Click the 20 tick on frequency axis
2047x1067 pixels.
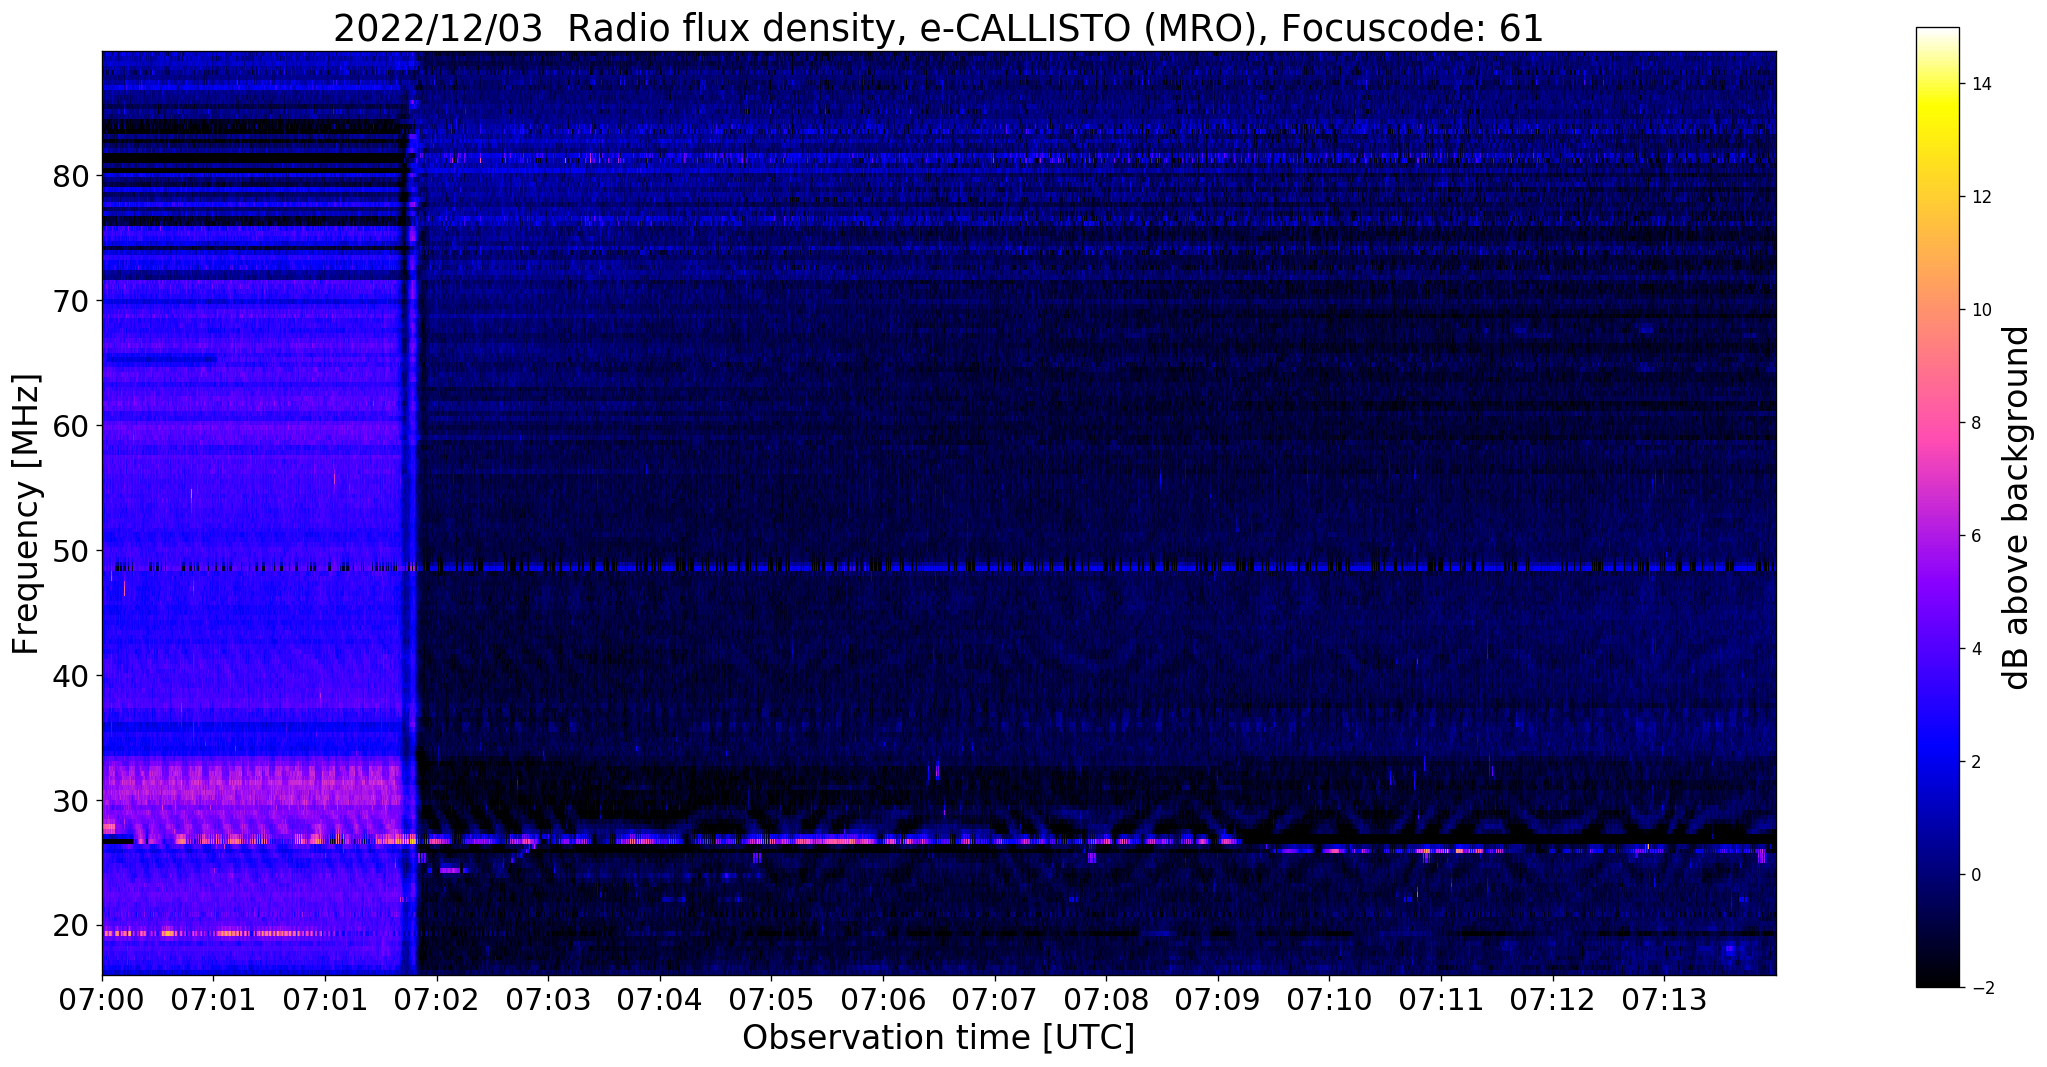coord(71,926)
